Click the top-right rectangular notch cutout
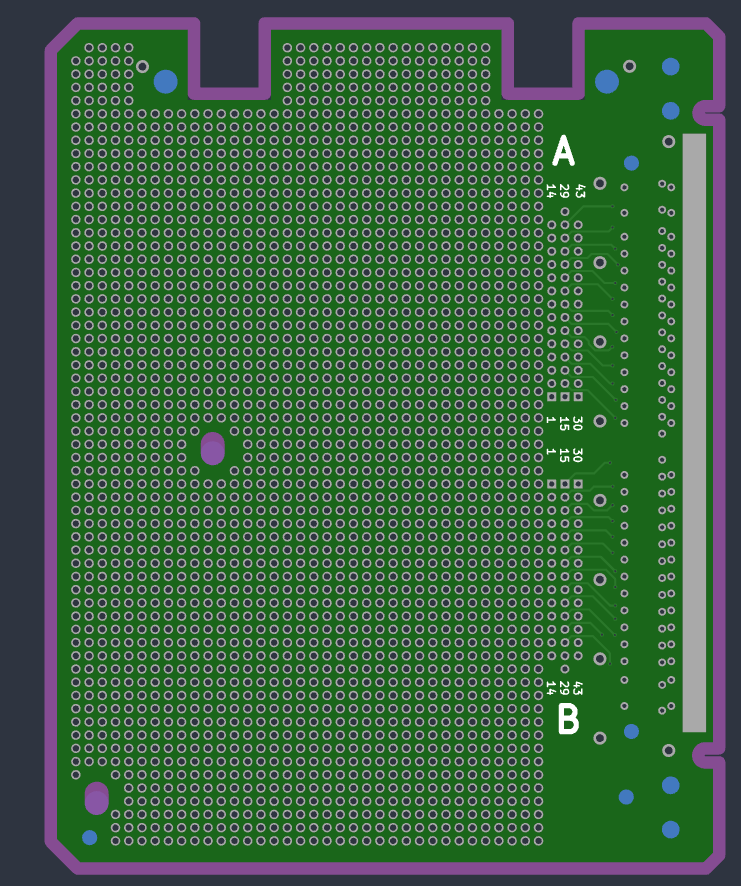 [542, 55]
